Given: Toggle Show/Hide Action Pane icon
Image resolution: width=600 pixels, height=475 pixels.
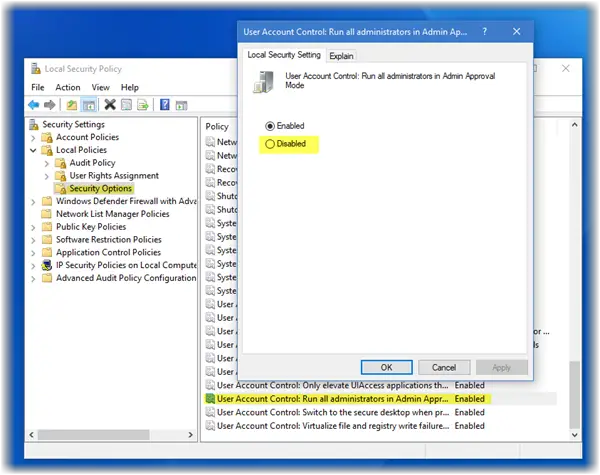Looking at the screenshot, I should 181,105.
